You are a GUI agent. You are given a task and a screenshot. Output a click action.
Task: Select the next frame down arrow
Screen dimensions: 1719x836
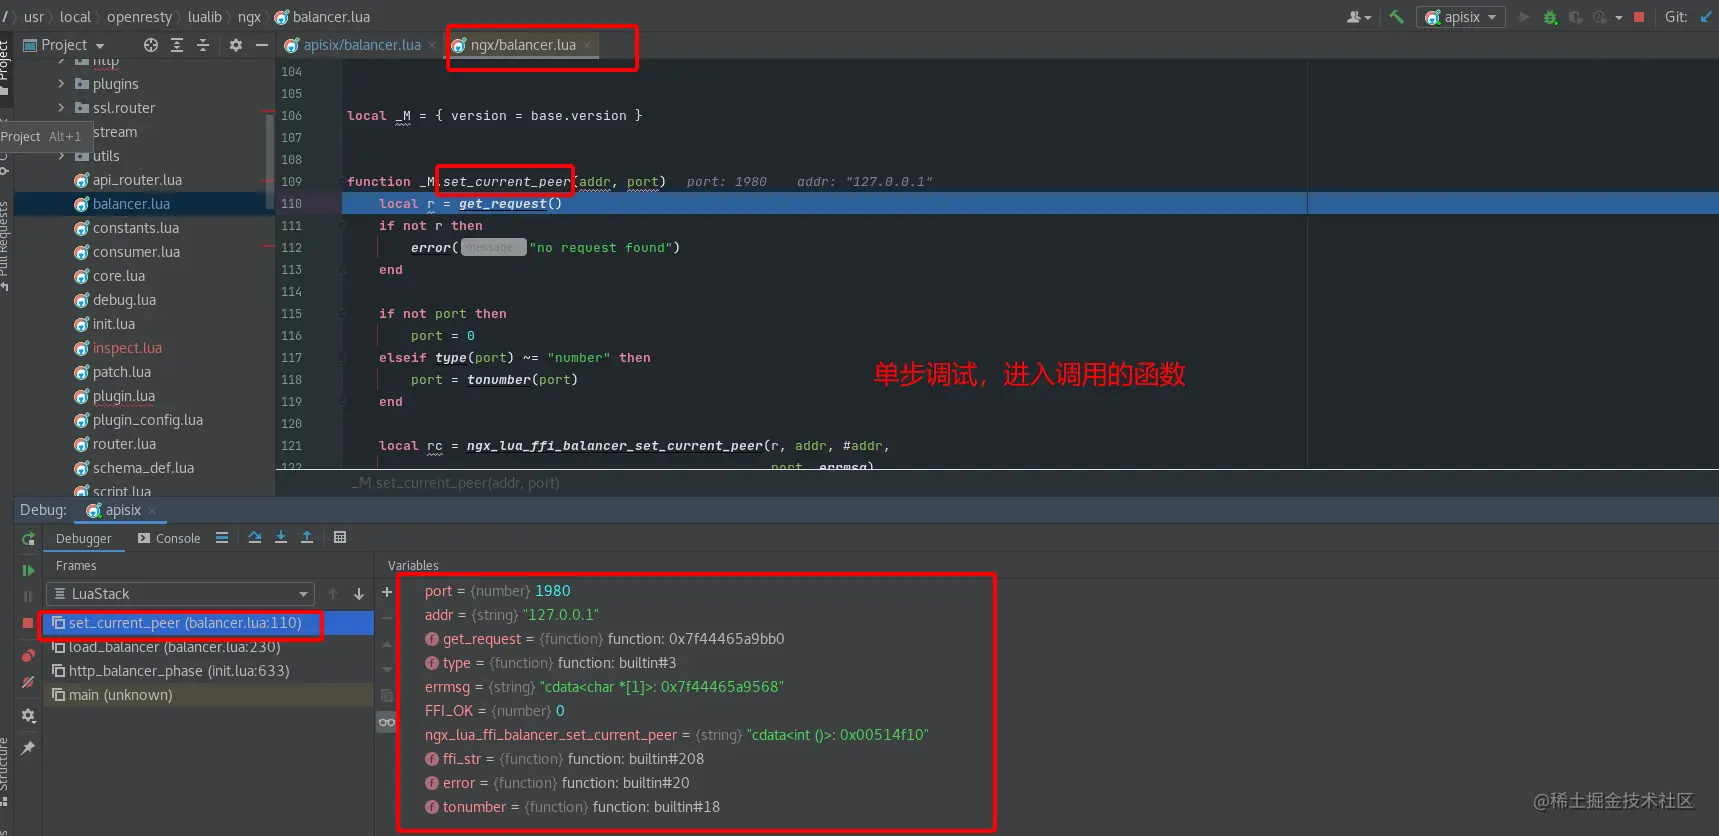359,594
